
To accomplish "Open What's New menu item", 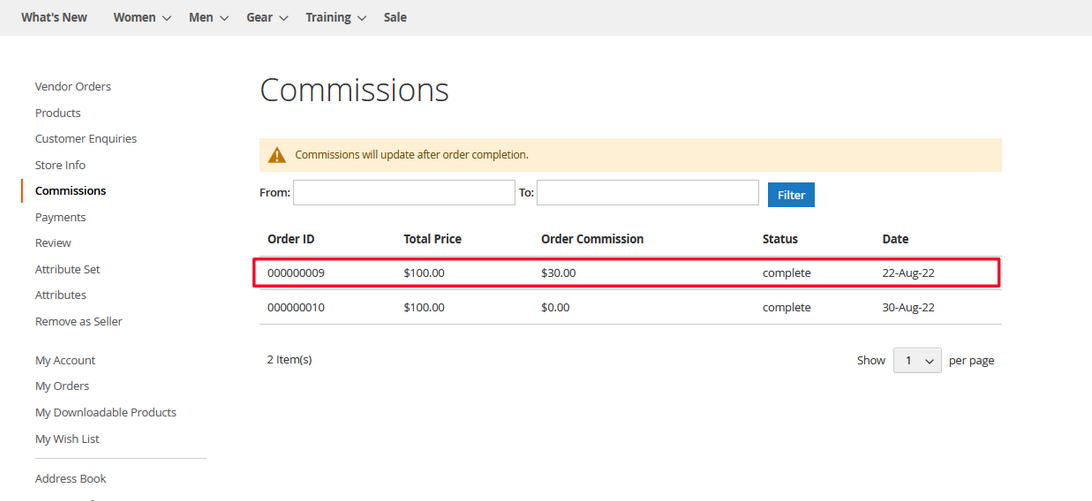I will pos(54,17).
